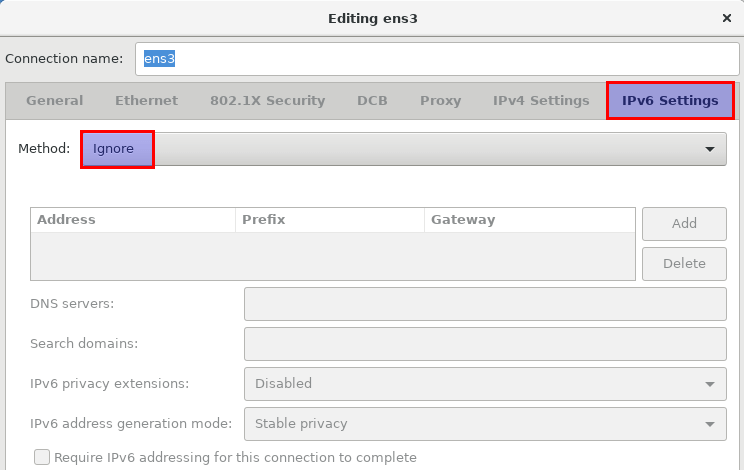The width and height of the screenshot is (744, 470).
Task: Open the Ethernet tab
Action: (x=146, y=101)
